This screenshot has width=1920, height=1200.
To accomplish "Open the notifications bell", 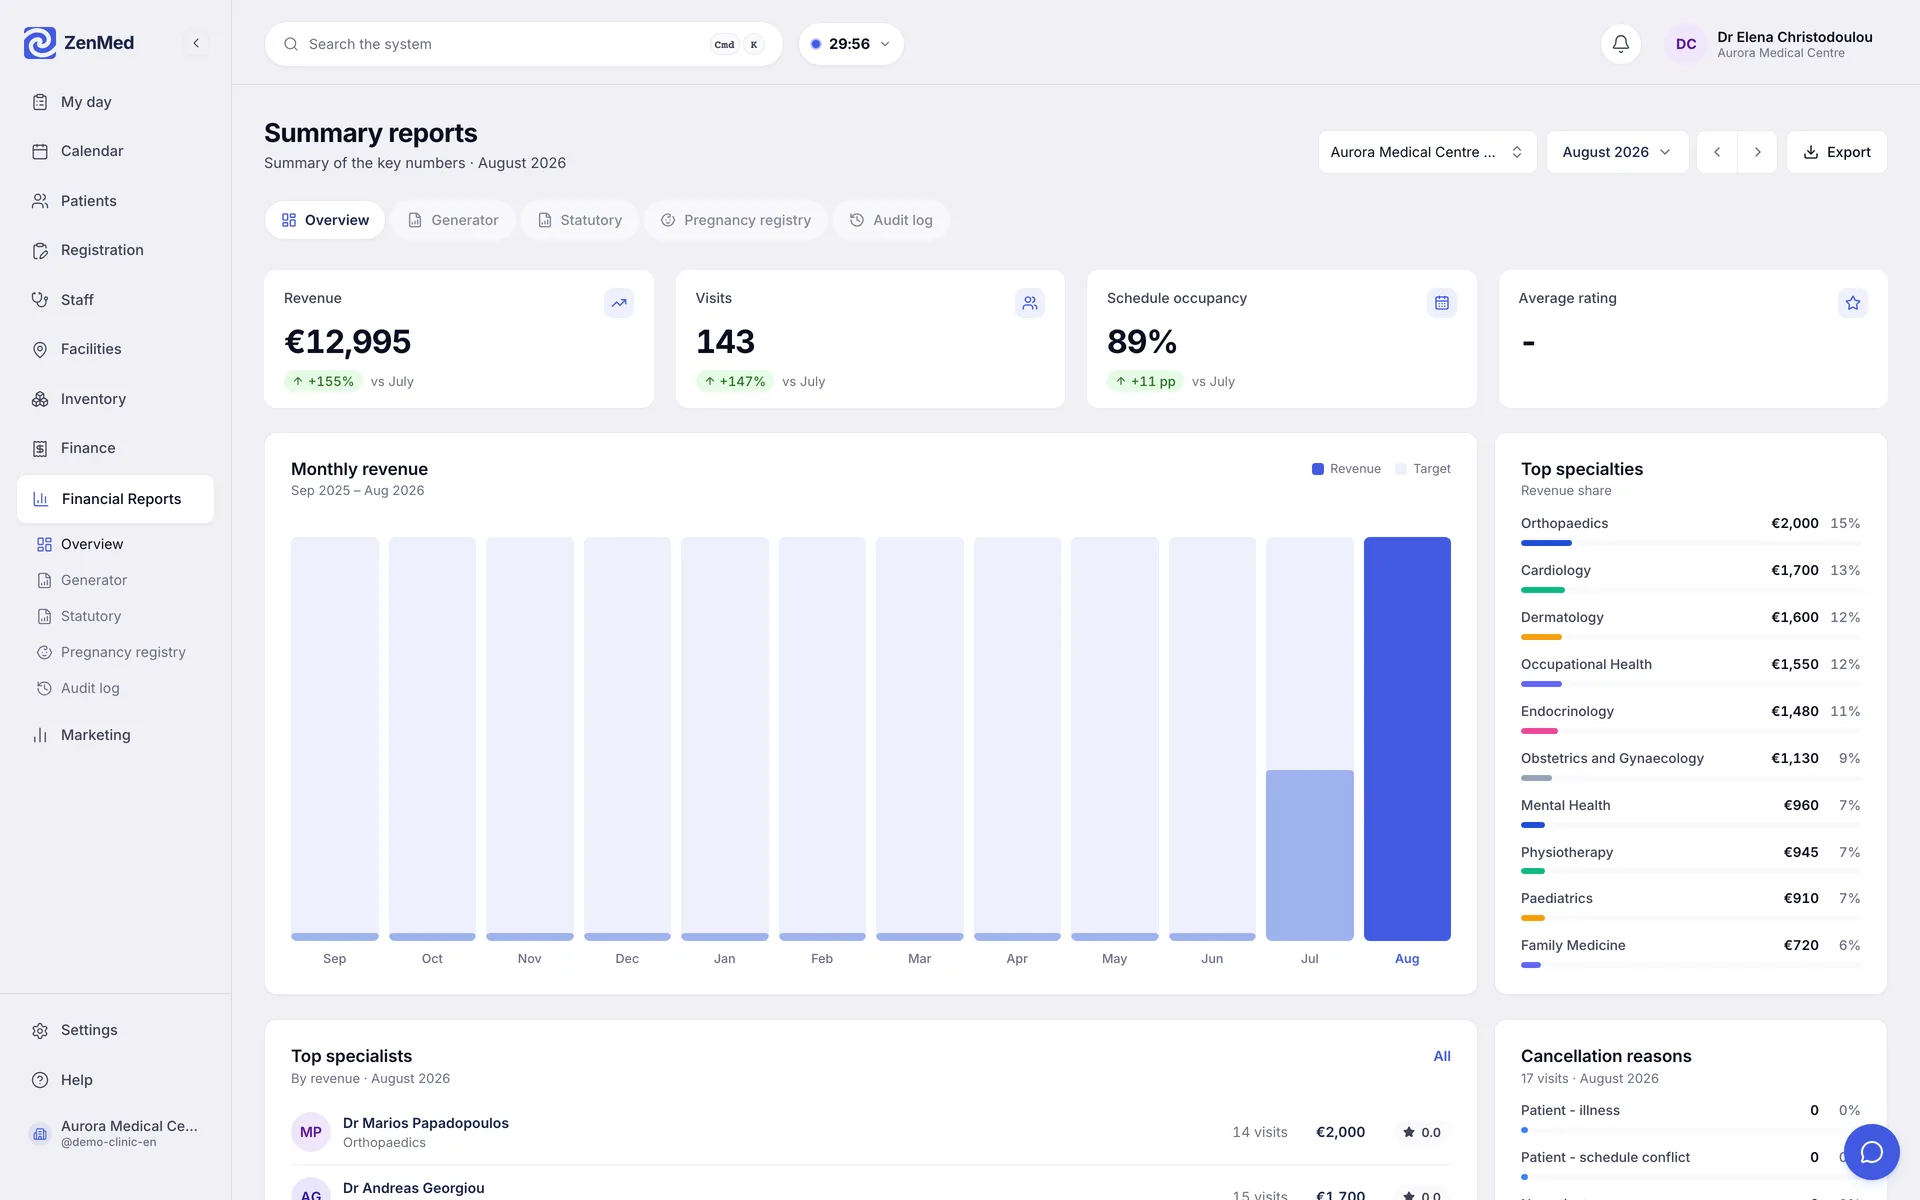I will click(x=1620, y=44).
